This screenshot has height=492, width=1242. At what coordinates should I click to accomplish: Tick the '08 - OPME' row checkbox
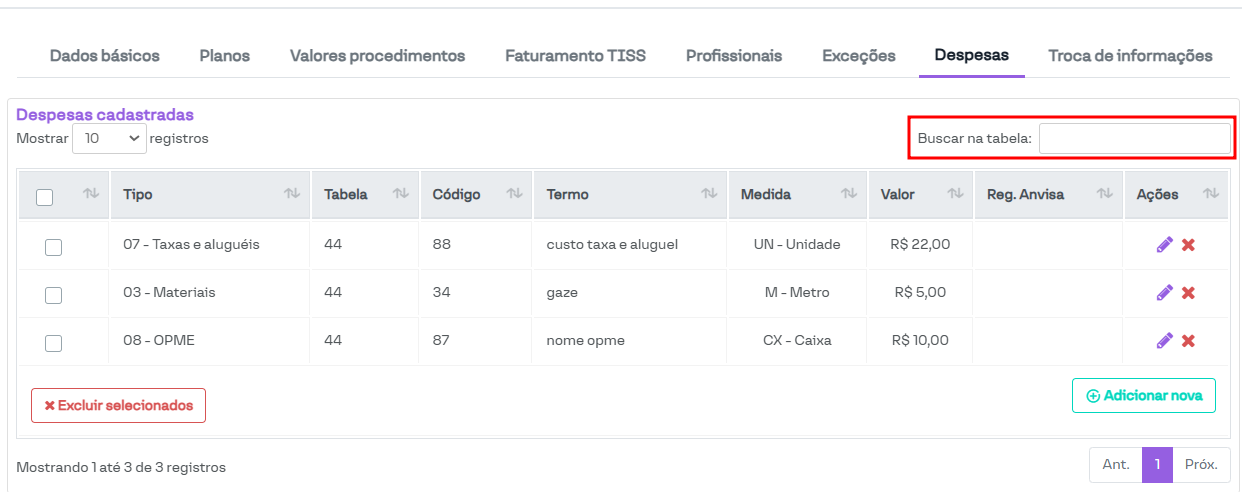pos(54,343)
